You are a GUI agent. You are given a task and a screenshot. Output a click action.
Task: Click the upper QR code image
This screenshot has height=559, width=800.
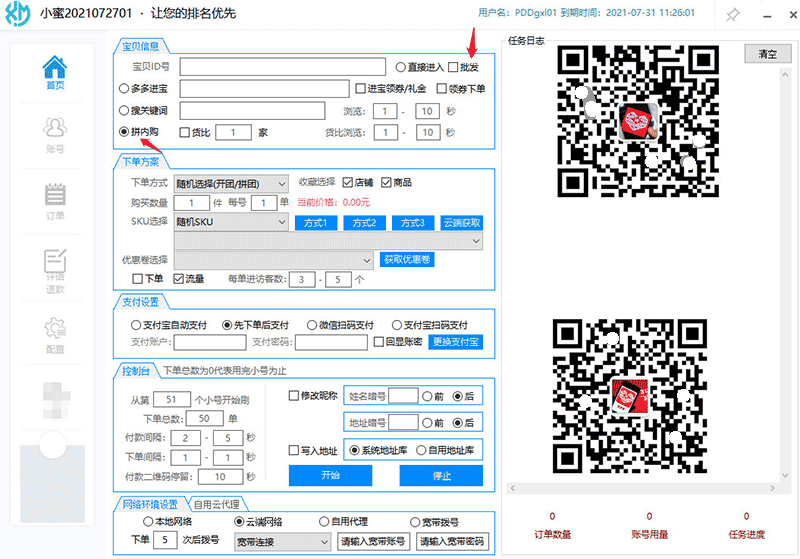tap(638, 121)
